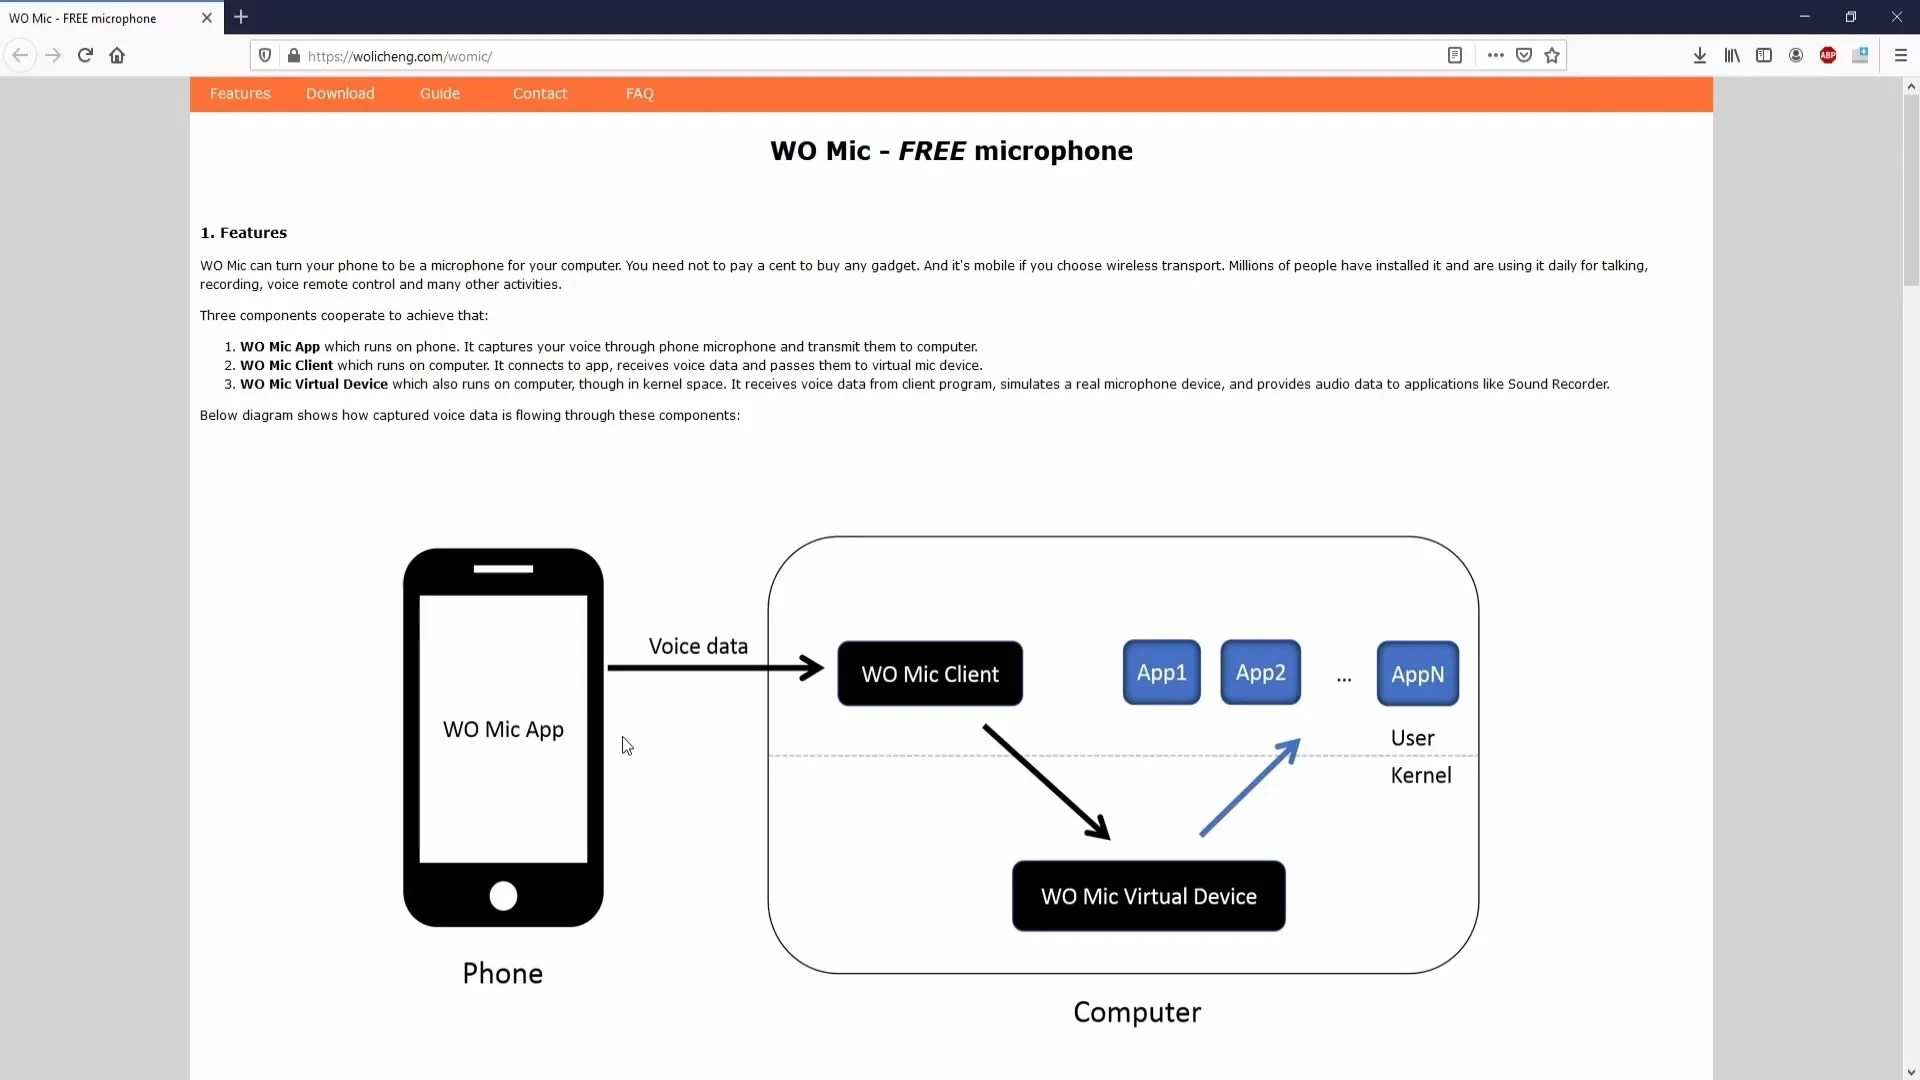Image resolution: width=1920 pixels, height=1080 pixels.
Task: Click the App1 application icon in diagram
Action: point(1160,674)
